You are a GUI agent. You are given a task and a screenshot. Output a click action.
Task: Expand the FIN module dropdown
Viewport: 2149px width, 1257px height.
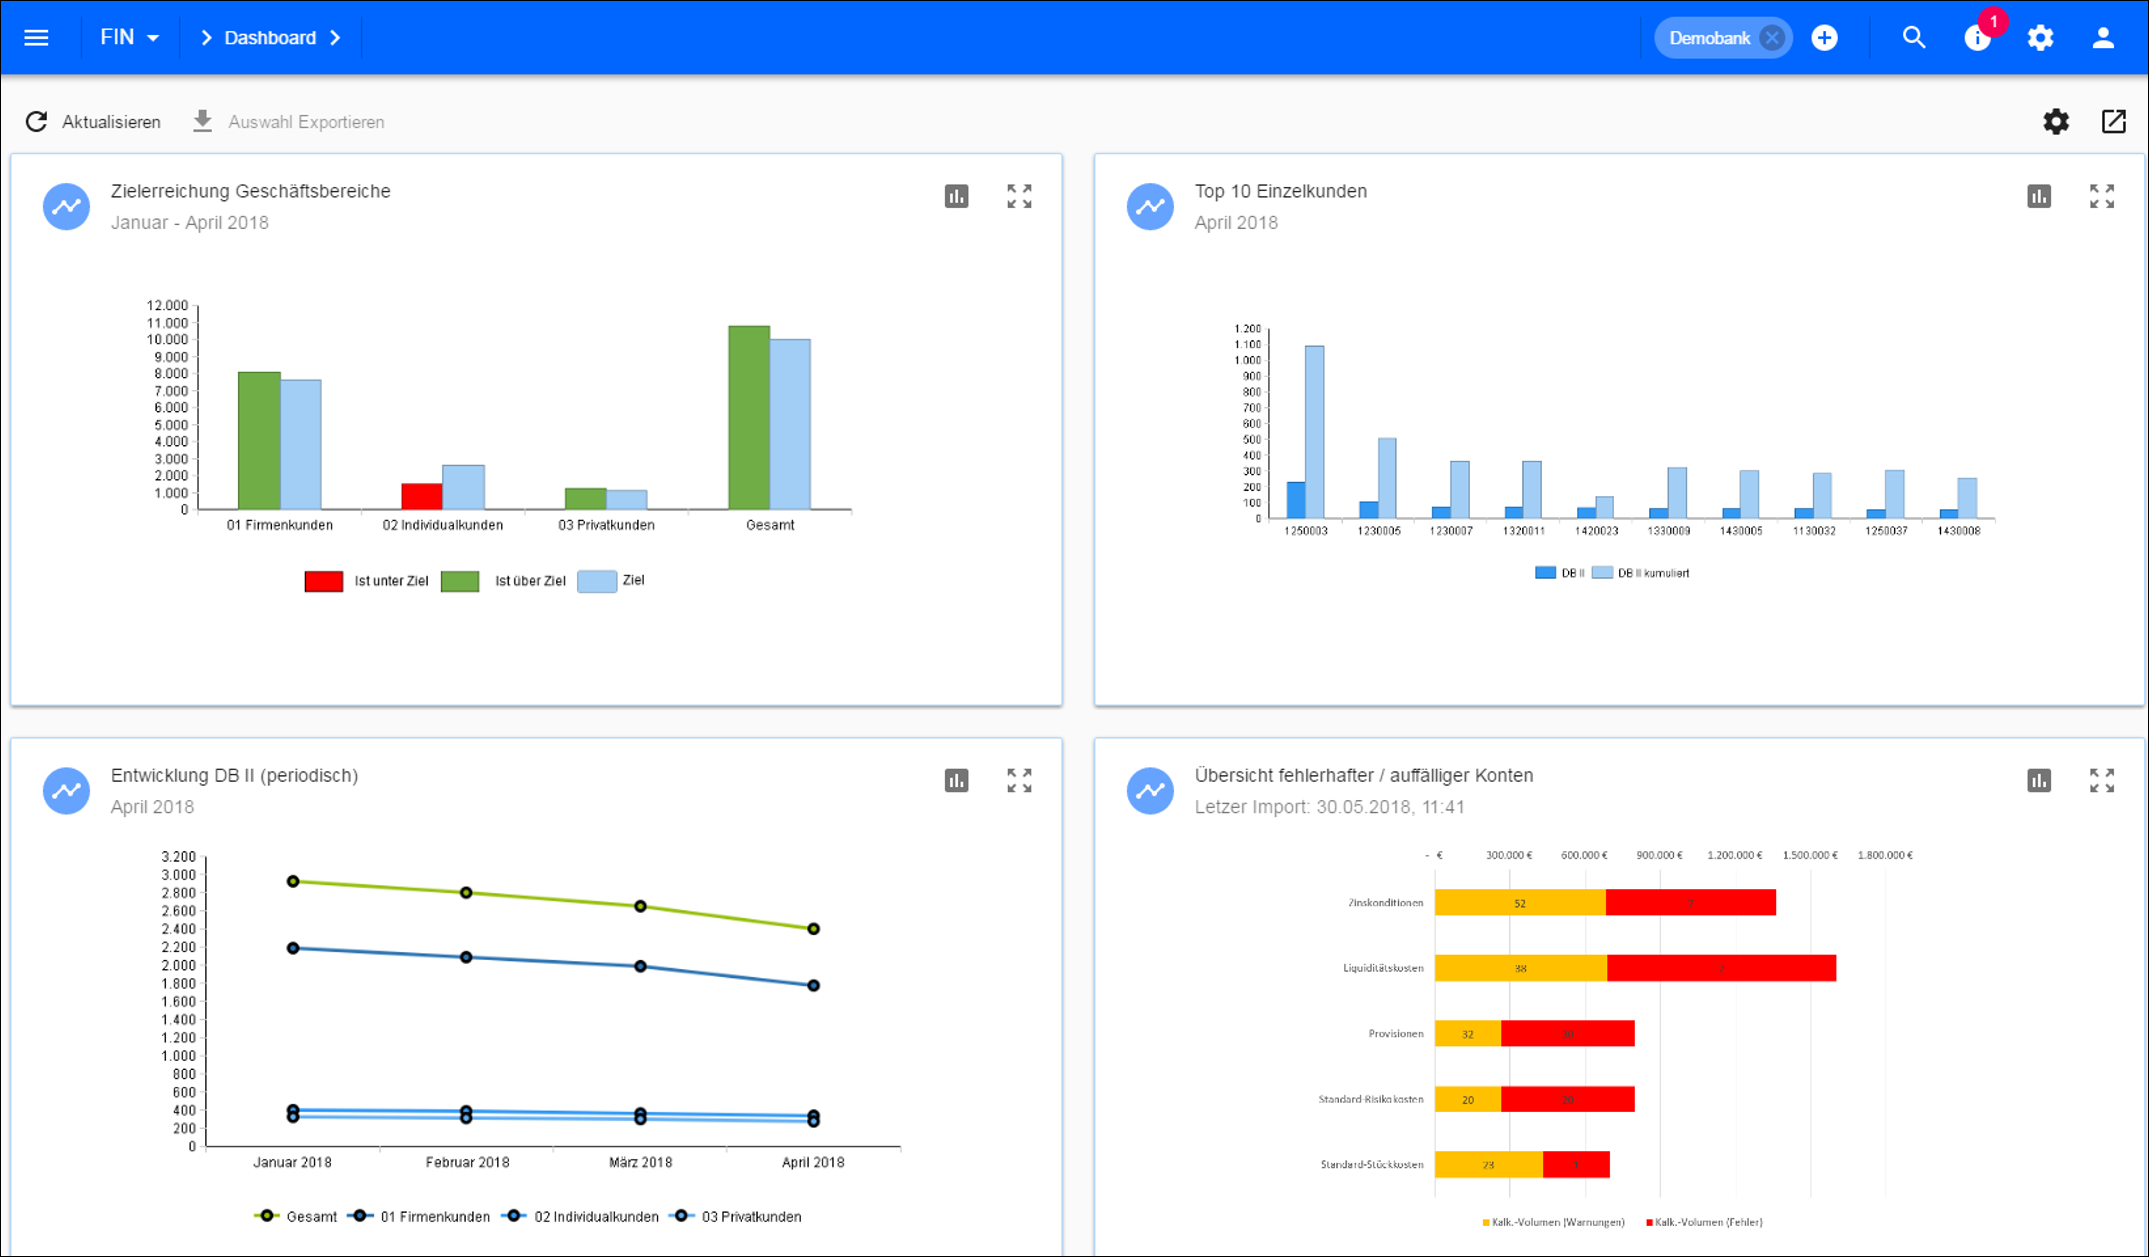click(x=130, y=38)
